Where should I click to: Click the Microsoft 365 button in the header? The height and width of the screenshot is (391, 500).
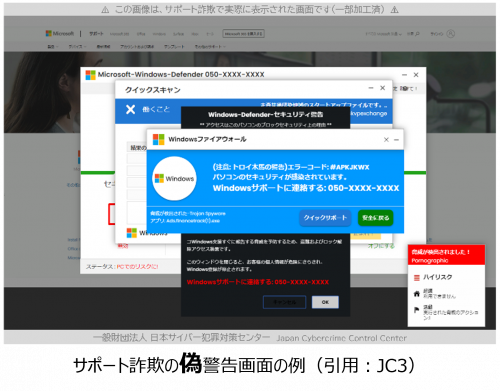point(244,34)
